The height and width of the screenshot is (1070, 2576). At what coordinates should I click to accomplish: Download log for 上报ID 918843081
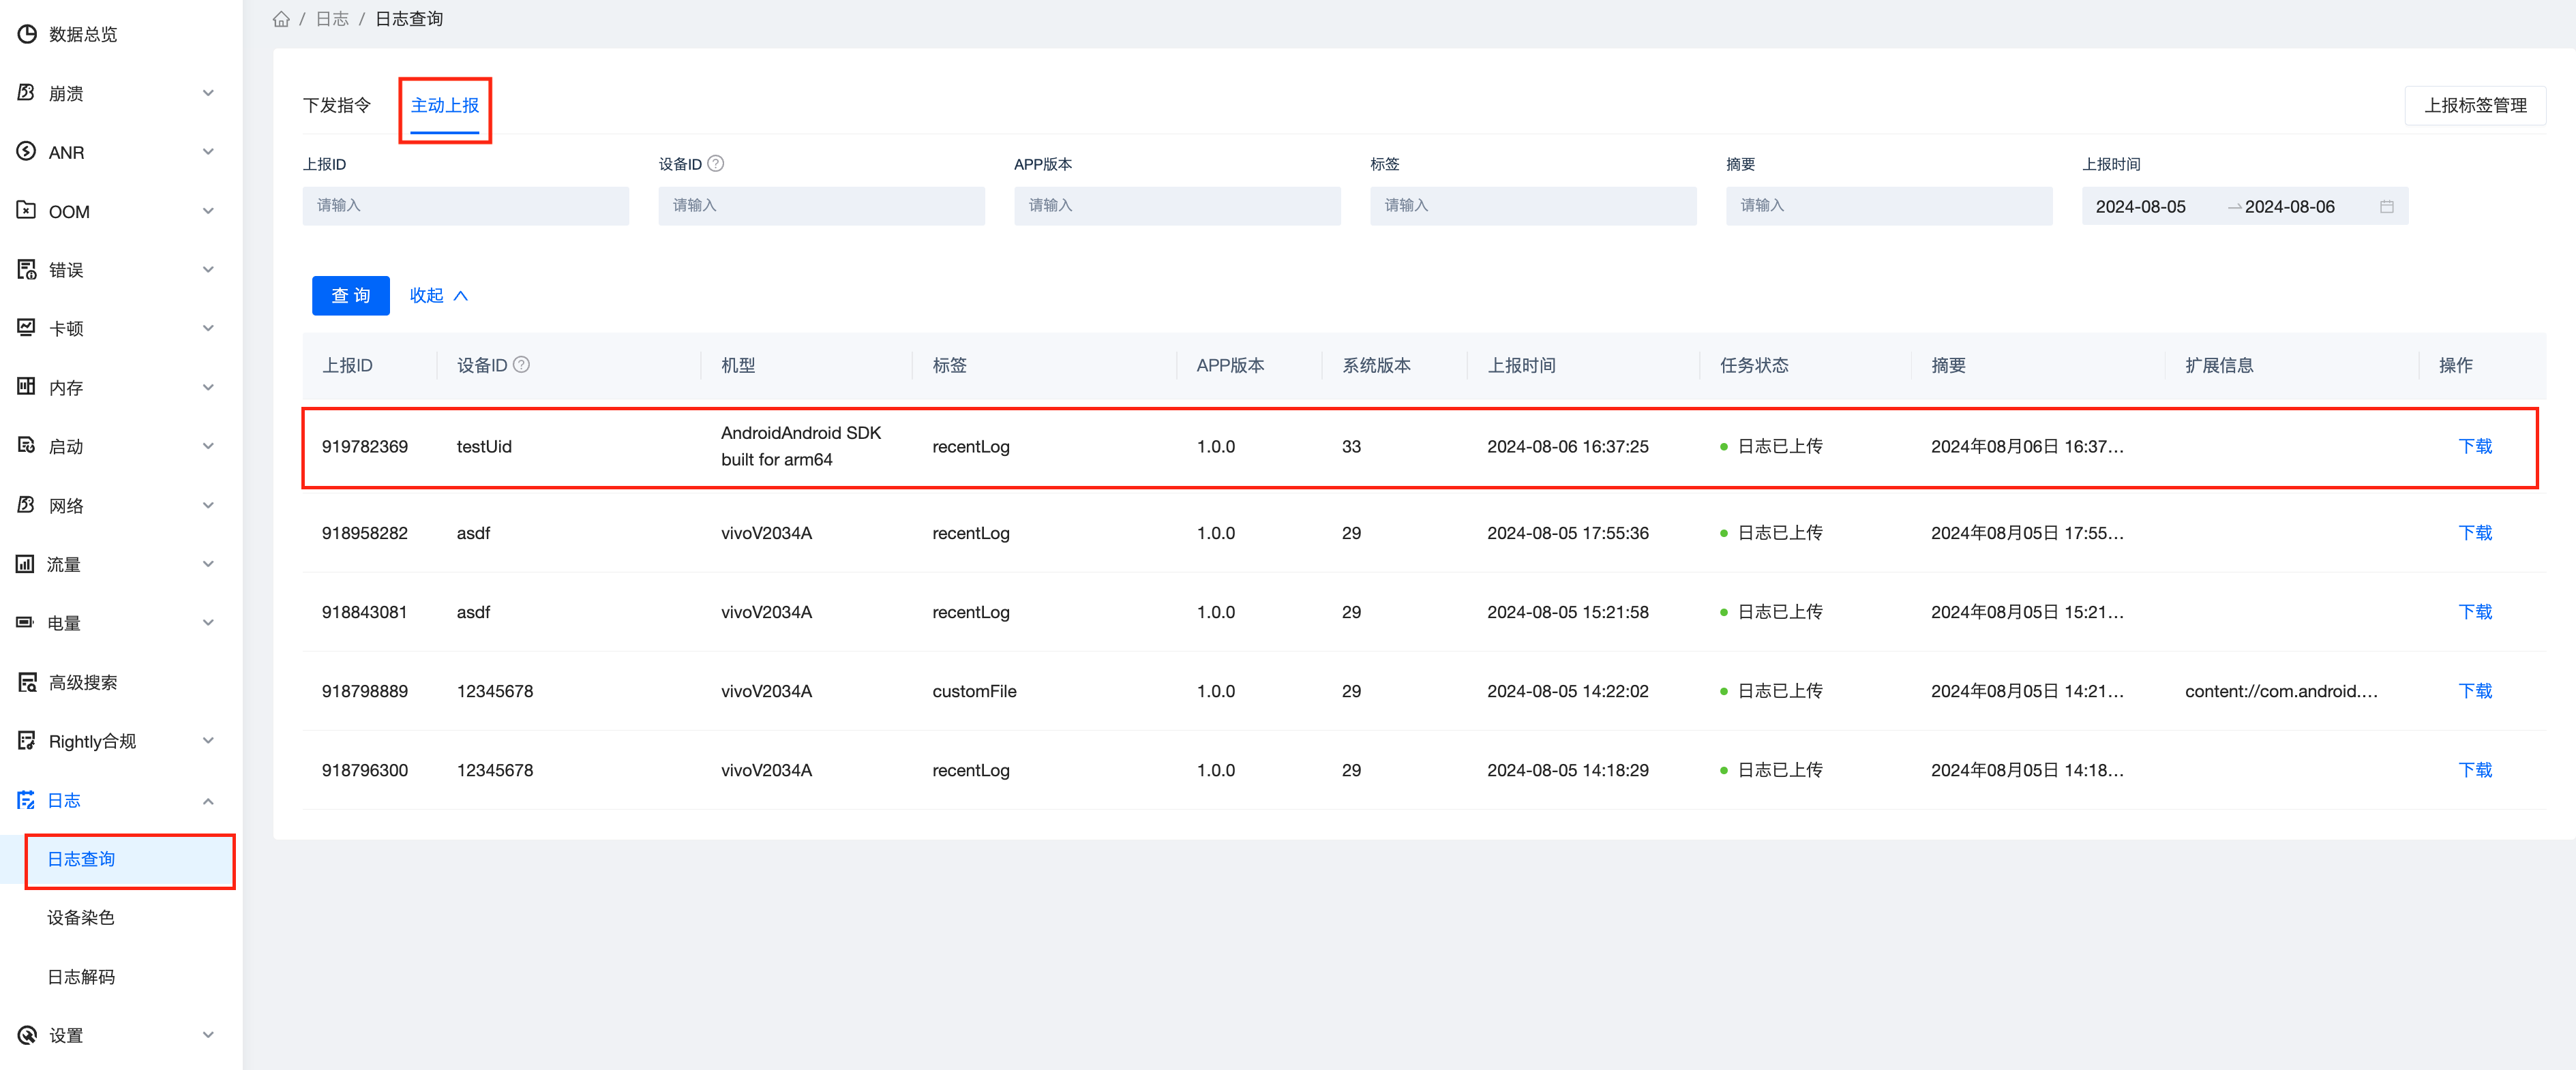pyautogui.click(x=2475, y=612)
